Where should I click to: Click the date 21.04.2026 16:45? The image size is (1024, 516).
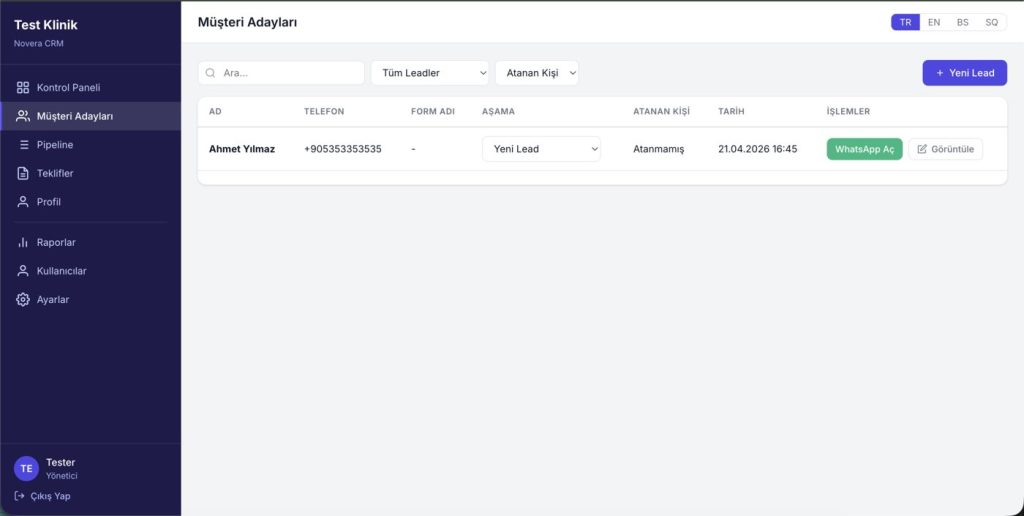click(758, 149)
